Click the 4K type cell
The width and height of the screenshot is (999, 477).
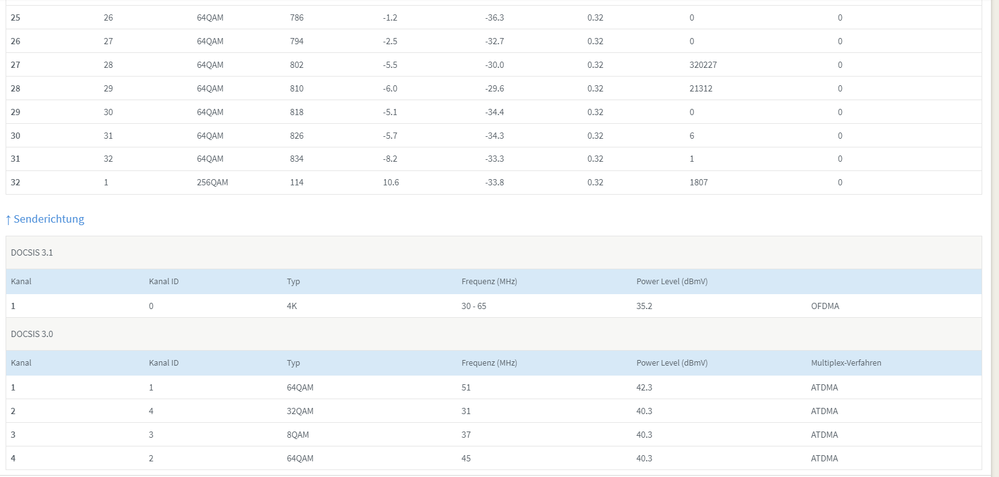(292, 306)
